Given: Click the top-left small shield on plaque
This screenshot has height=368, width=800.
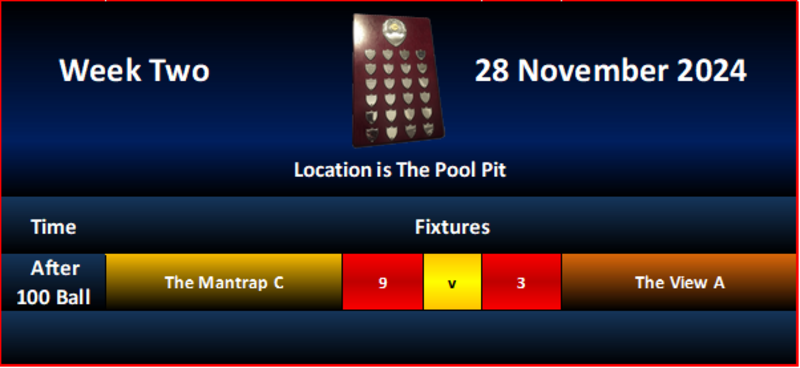Looking at the screenshot, I should pyautogui.click(x=371, y=53).
